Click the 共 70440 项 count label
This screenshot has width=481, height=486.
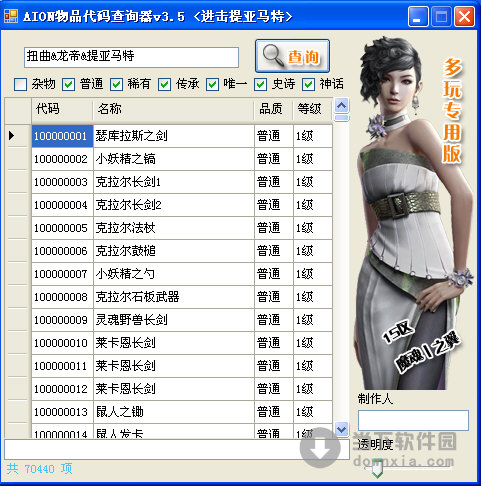pyautogui.click(x=39, y=469)
